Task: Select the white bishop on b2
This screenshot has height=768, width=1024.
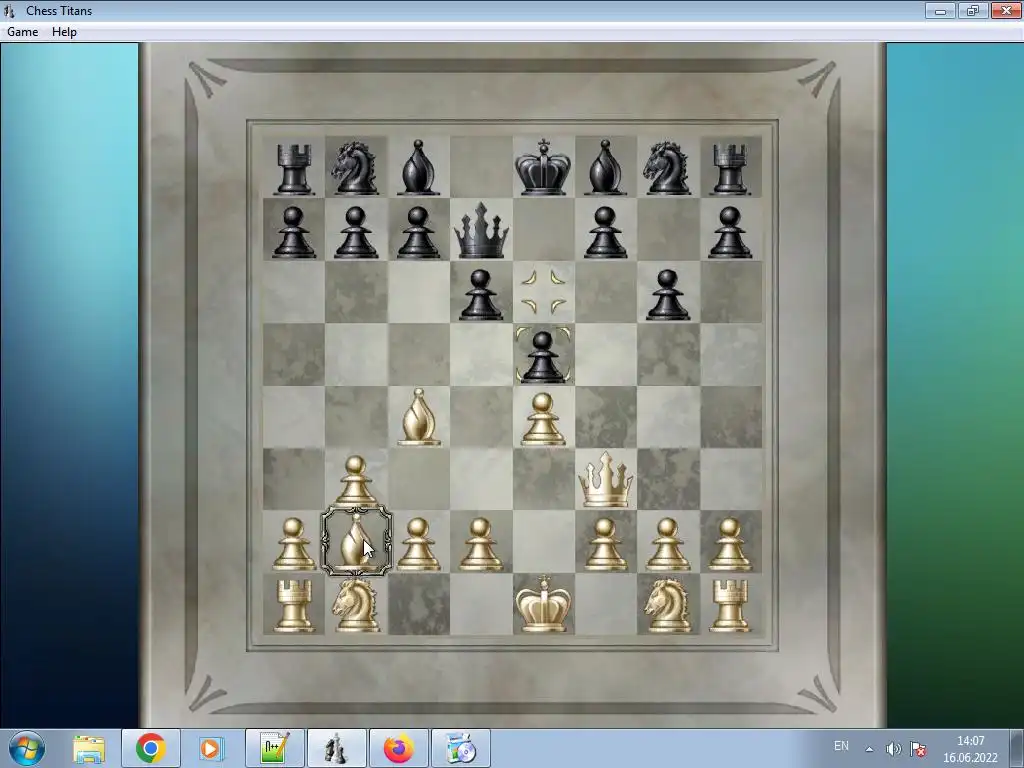Action: 356,541
